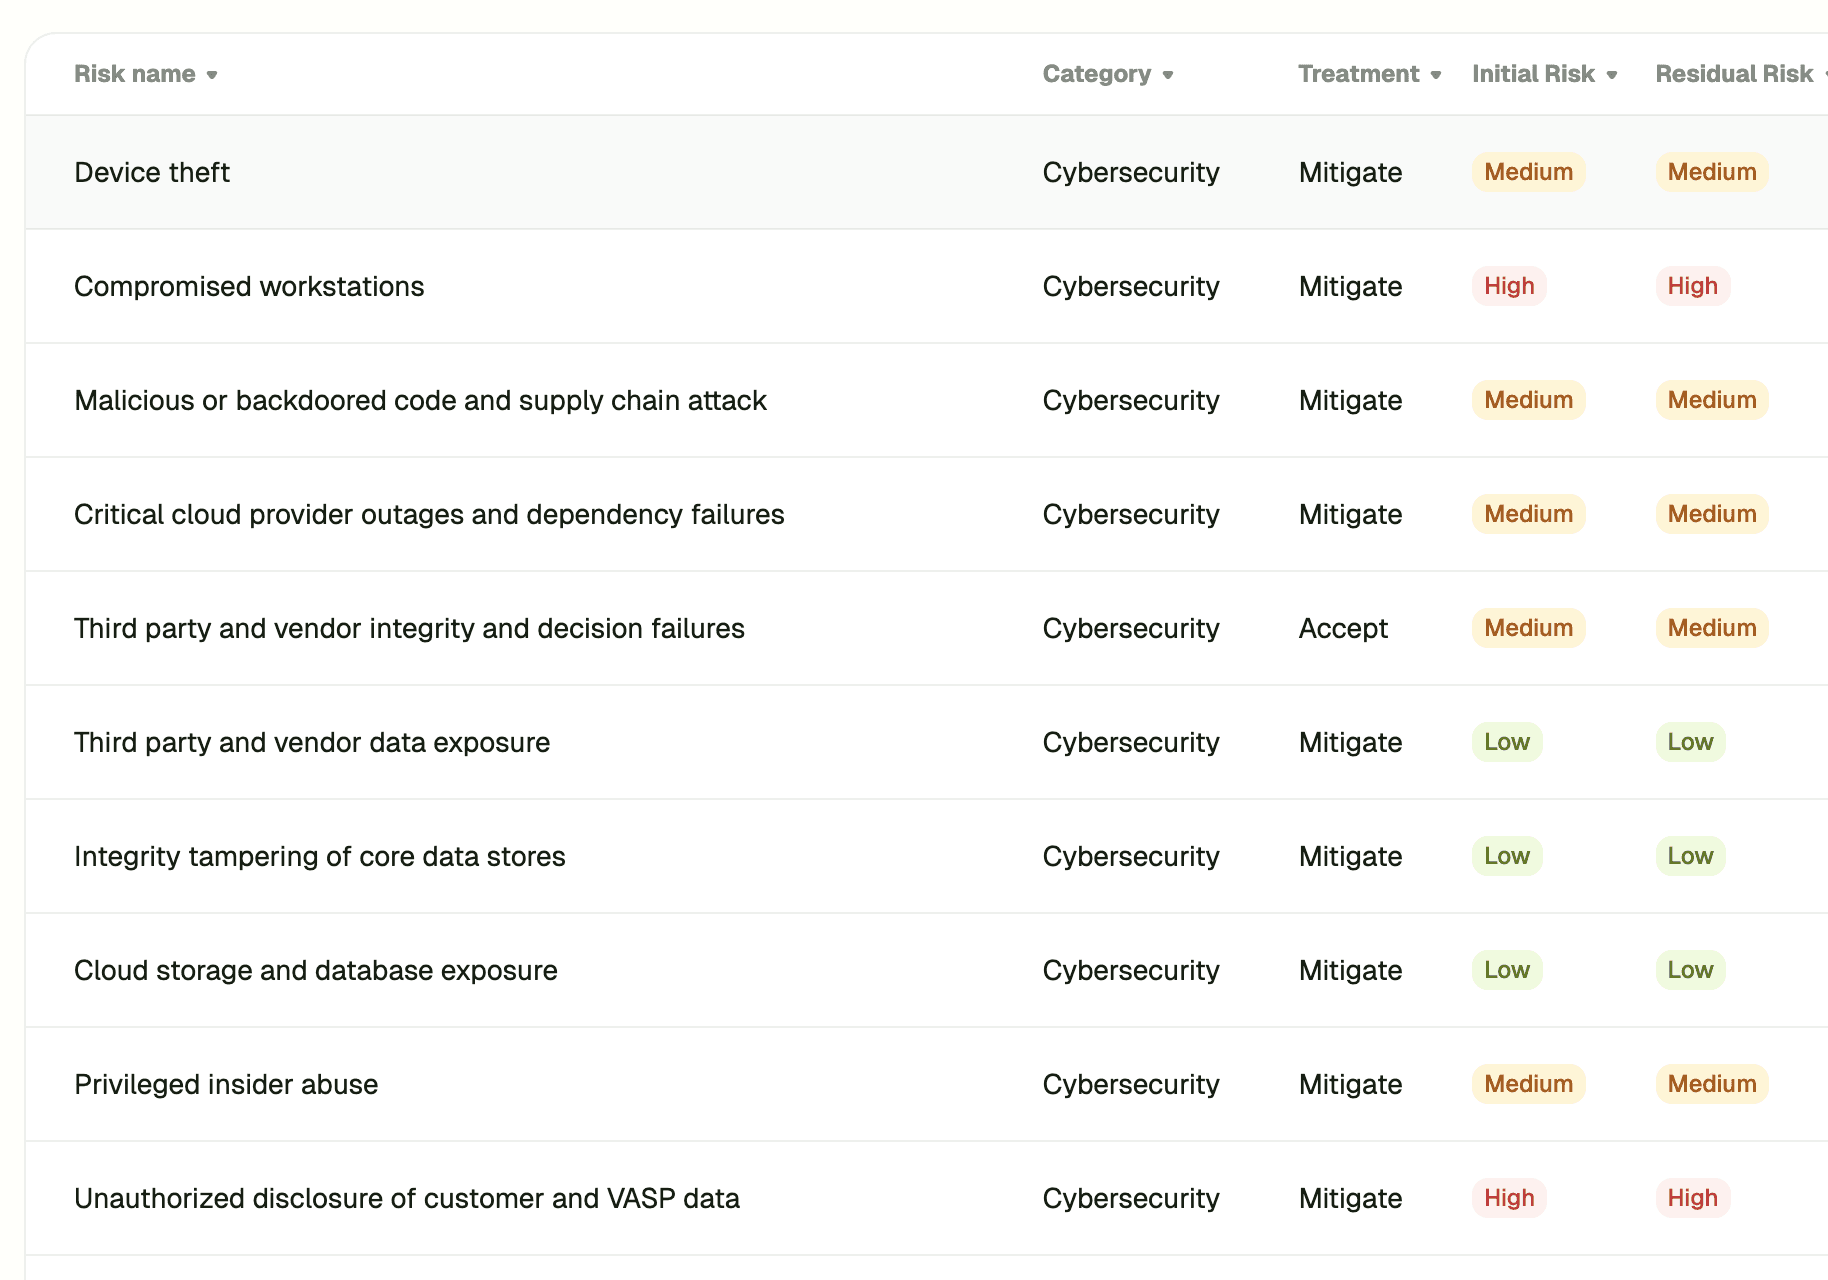This screenshot has width=1828, height=1280.
Task: Select Malicious or backdoored code risk row
Action: coord(926,400)
